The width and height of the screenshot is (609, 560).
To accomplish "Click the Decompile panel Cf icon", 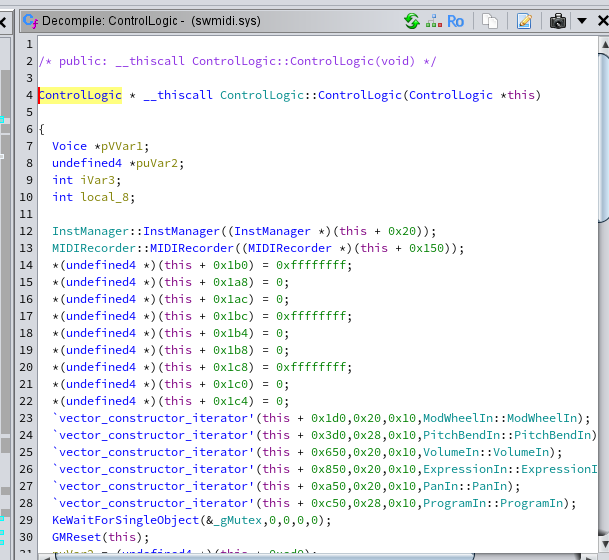I will [29, 20].
